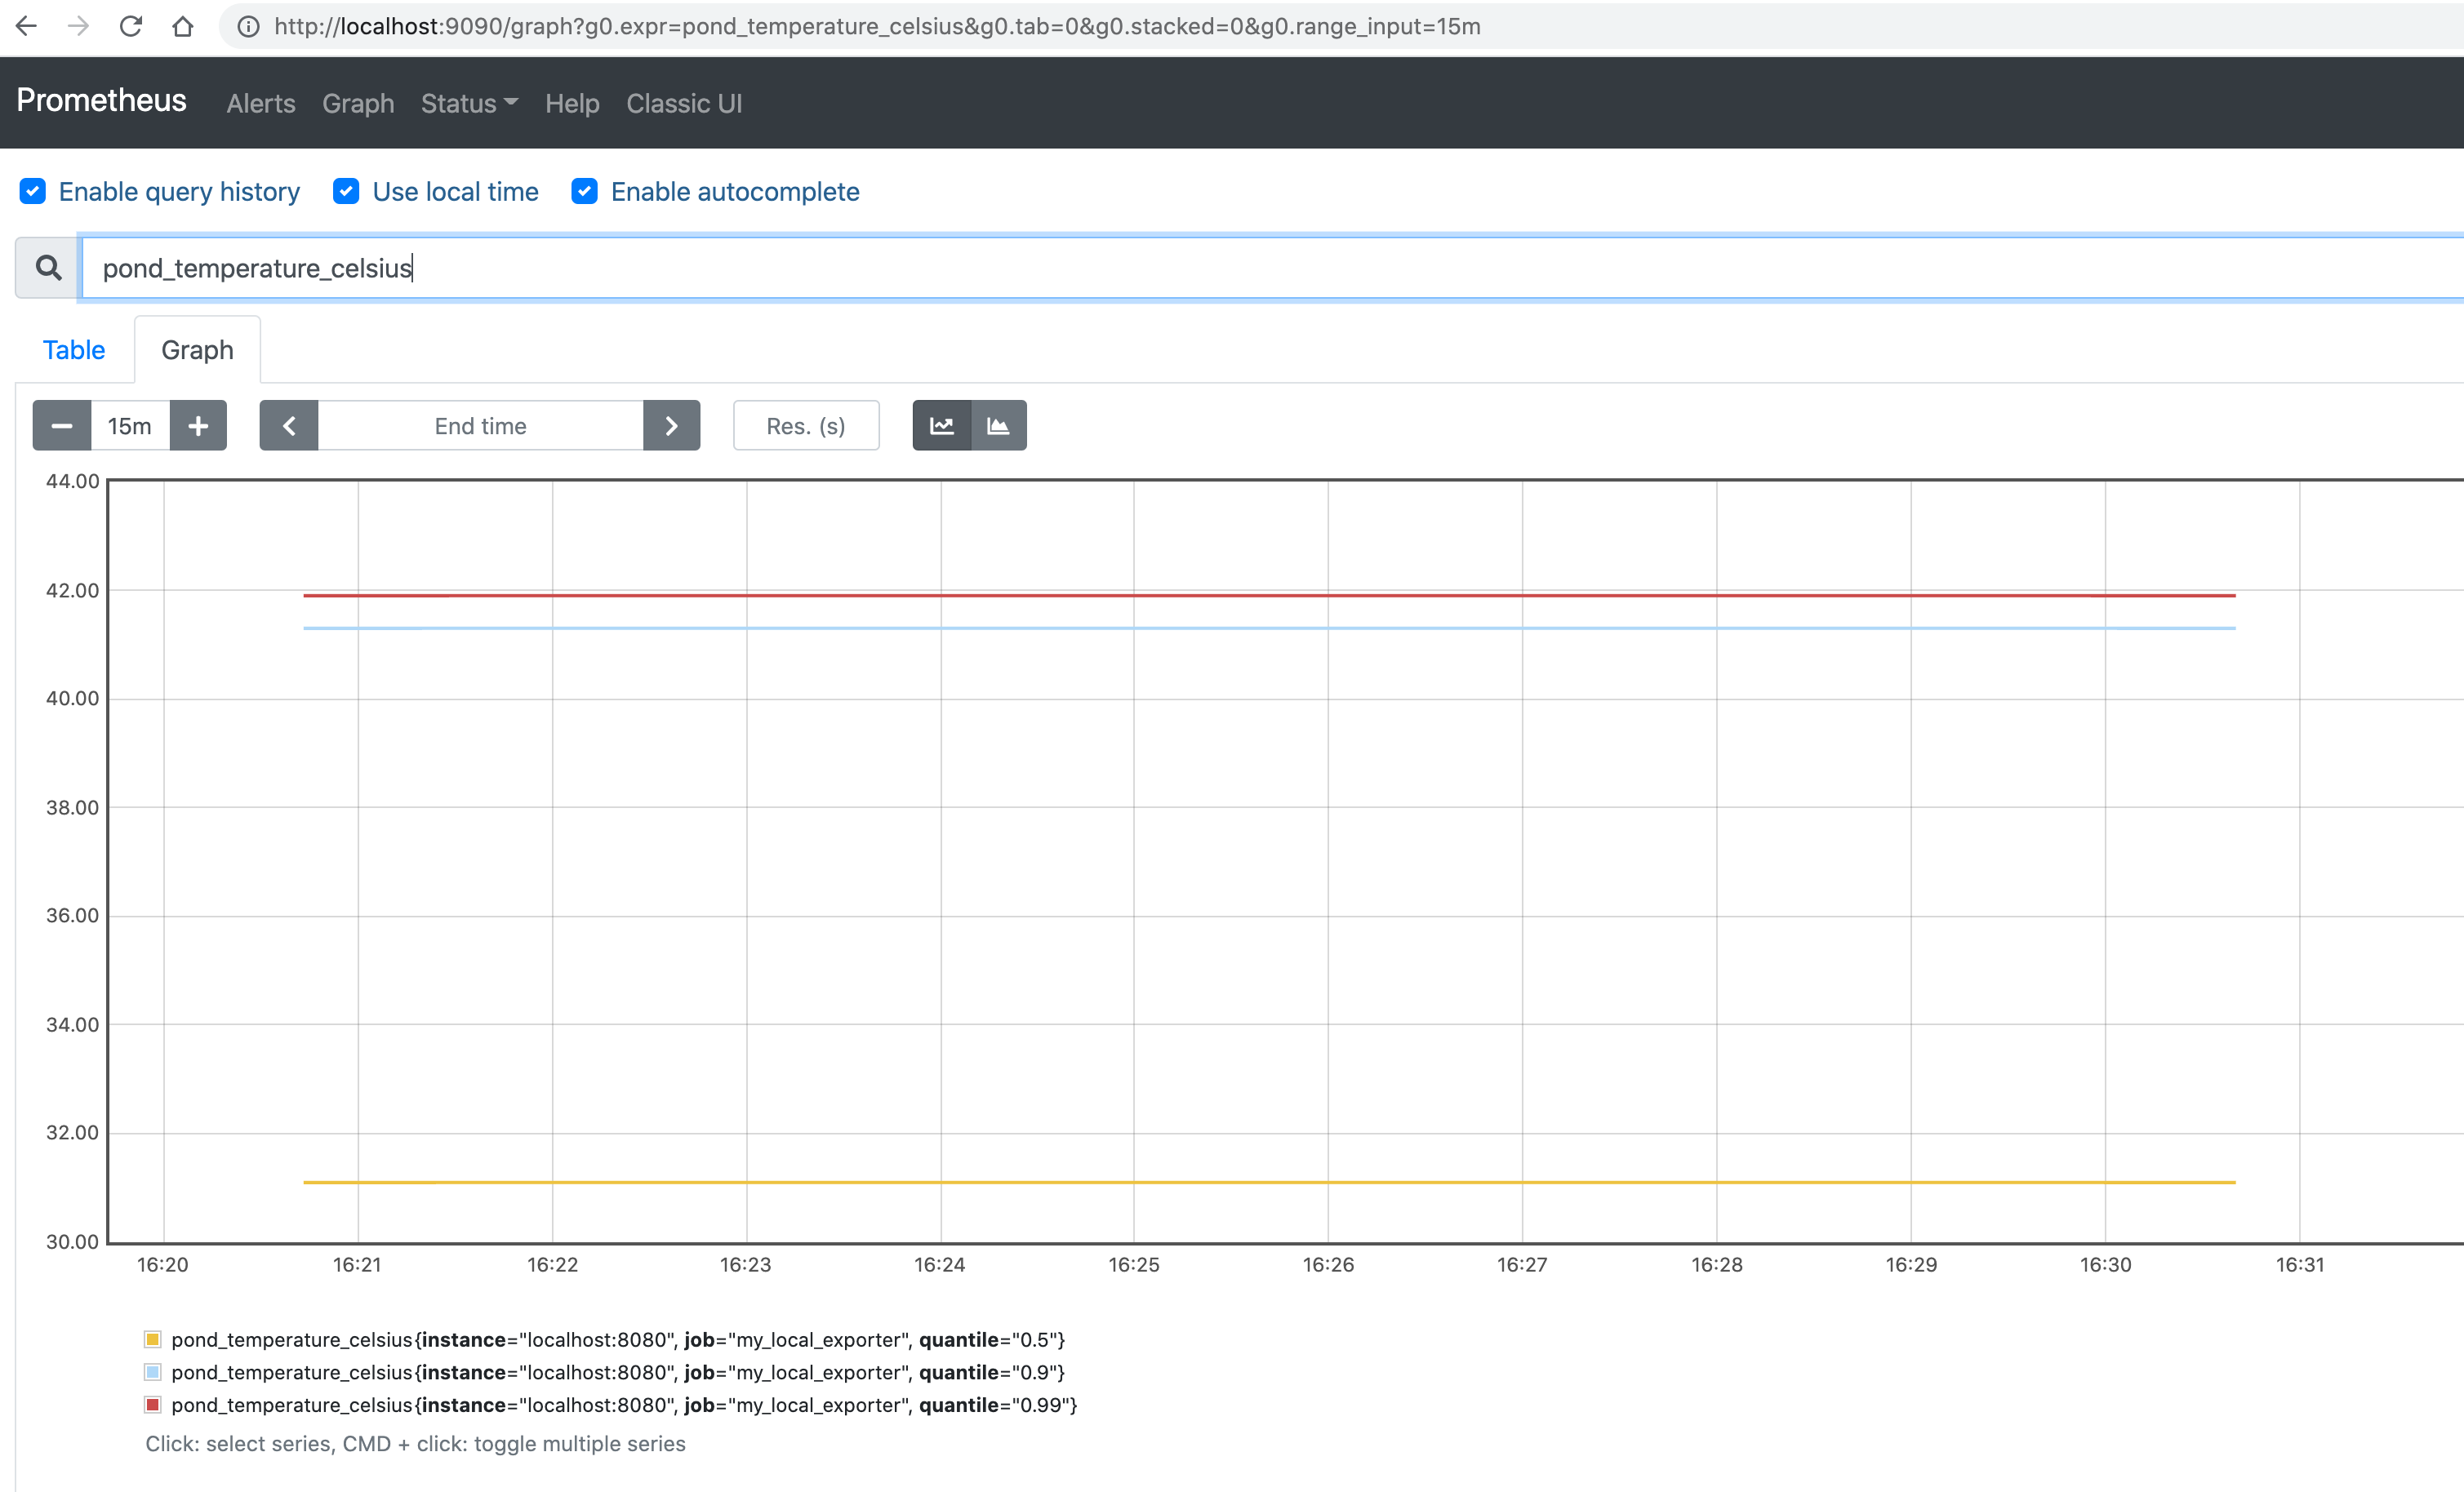
Task: Click the yellow legend color swatch
Action: (x=152, y=1340)
